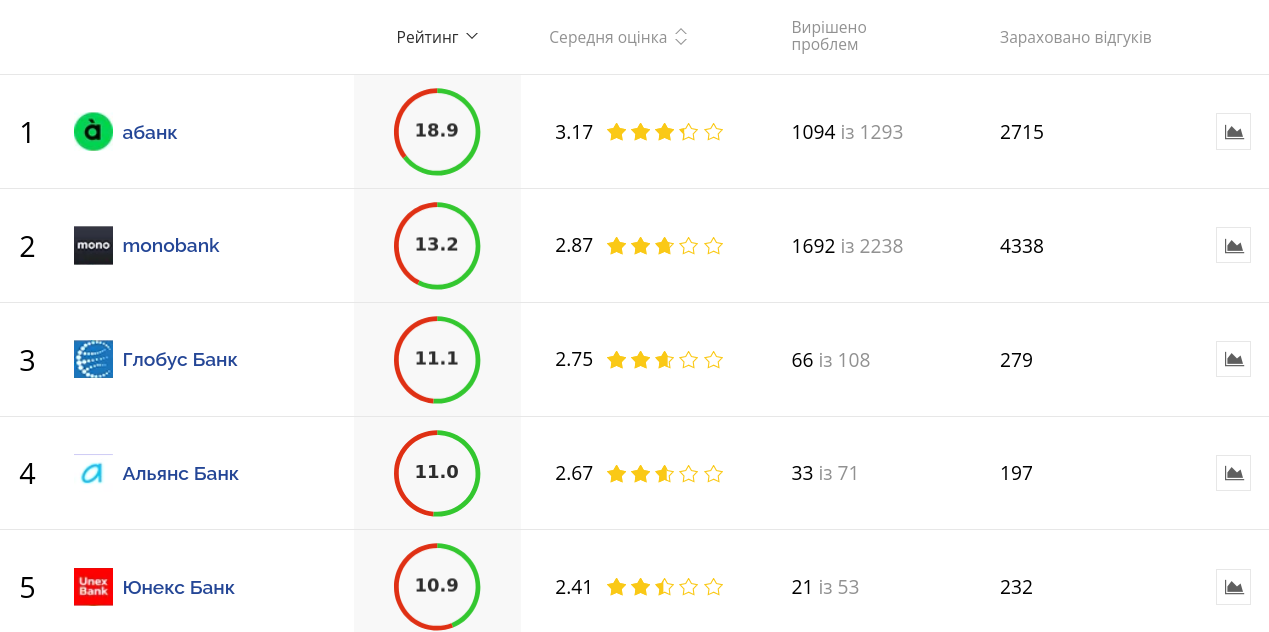Screen dimensions: 1269x632
Task: Open the chart icon for абанк row
Action: (1233, 132)
